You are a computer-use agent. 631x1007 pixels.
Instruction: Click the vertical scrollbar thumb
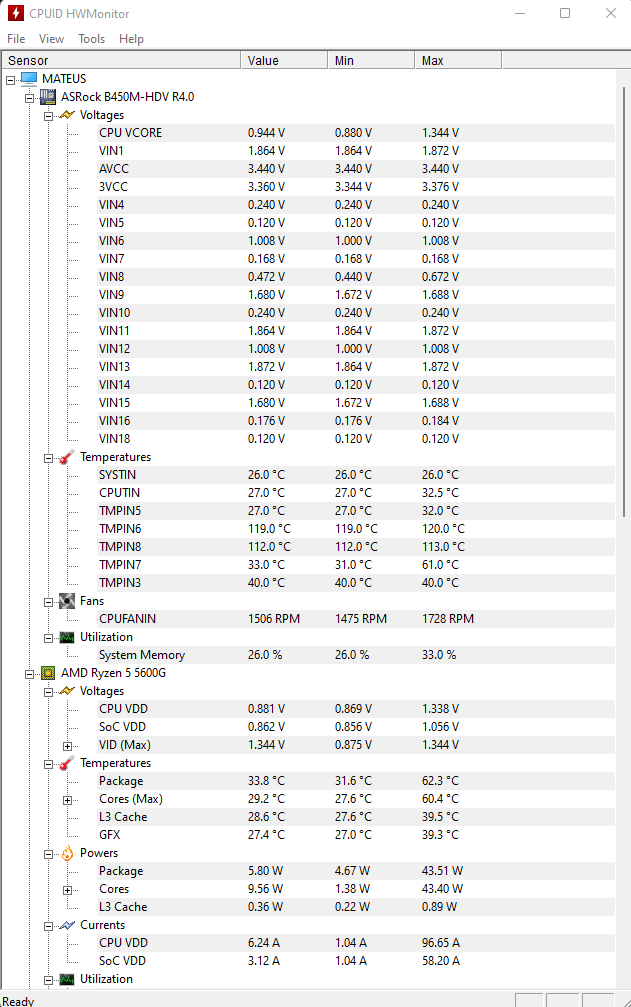point(624,302)
